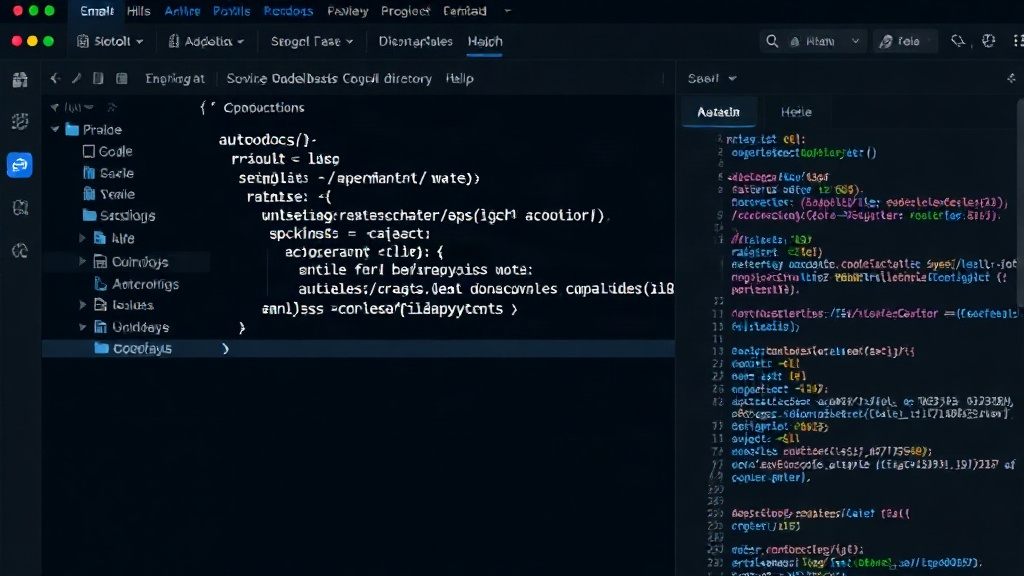1024x576 pixels.
Task: Click the autoodocs line in the editor
Action: coord(267,139)
